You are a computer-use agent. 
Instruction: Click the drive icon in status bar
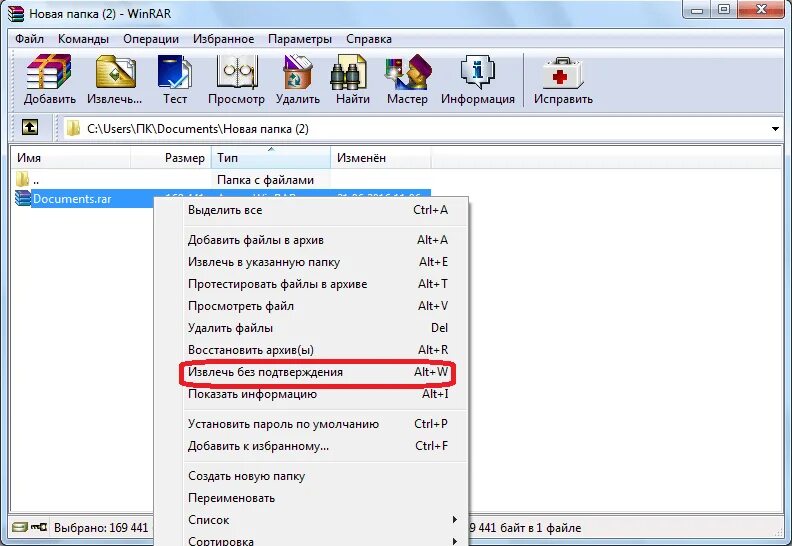tap(20, 527)
